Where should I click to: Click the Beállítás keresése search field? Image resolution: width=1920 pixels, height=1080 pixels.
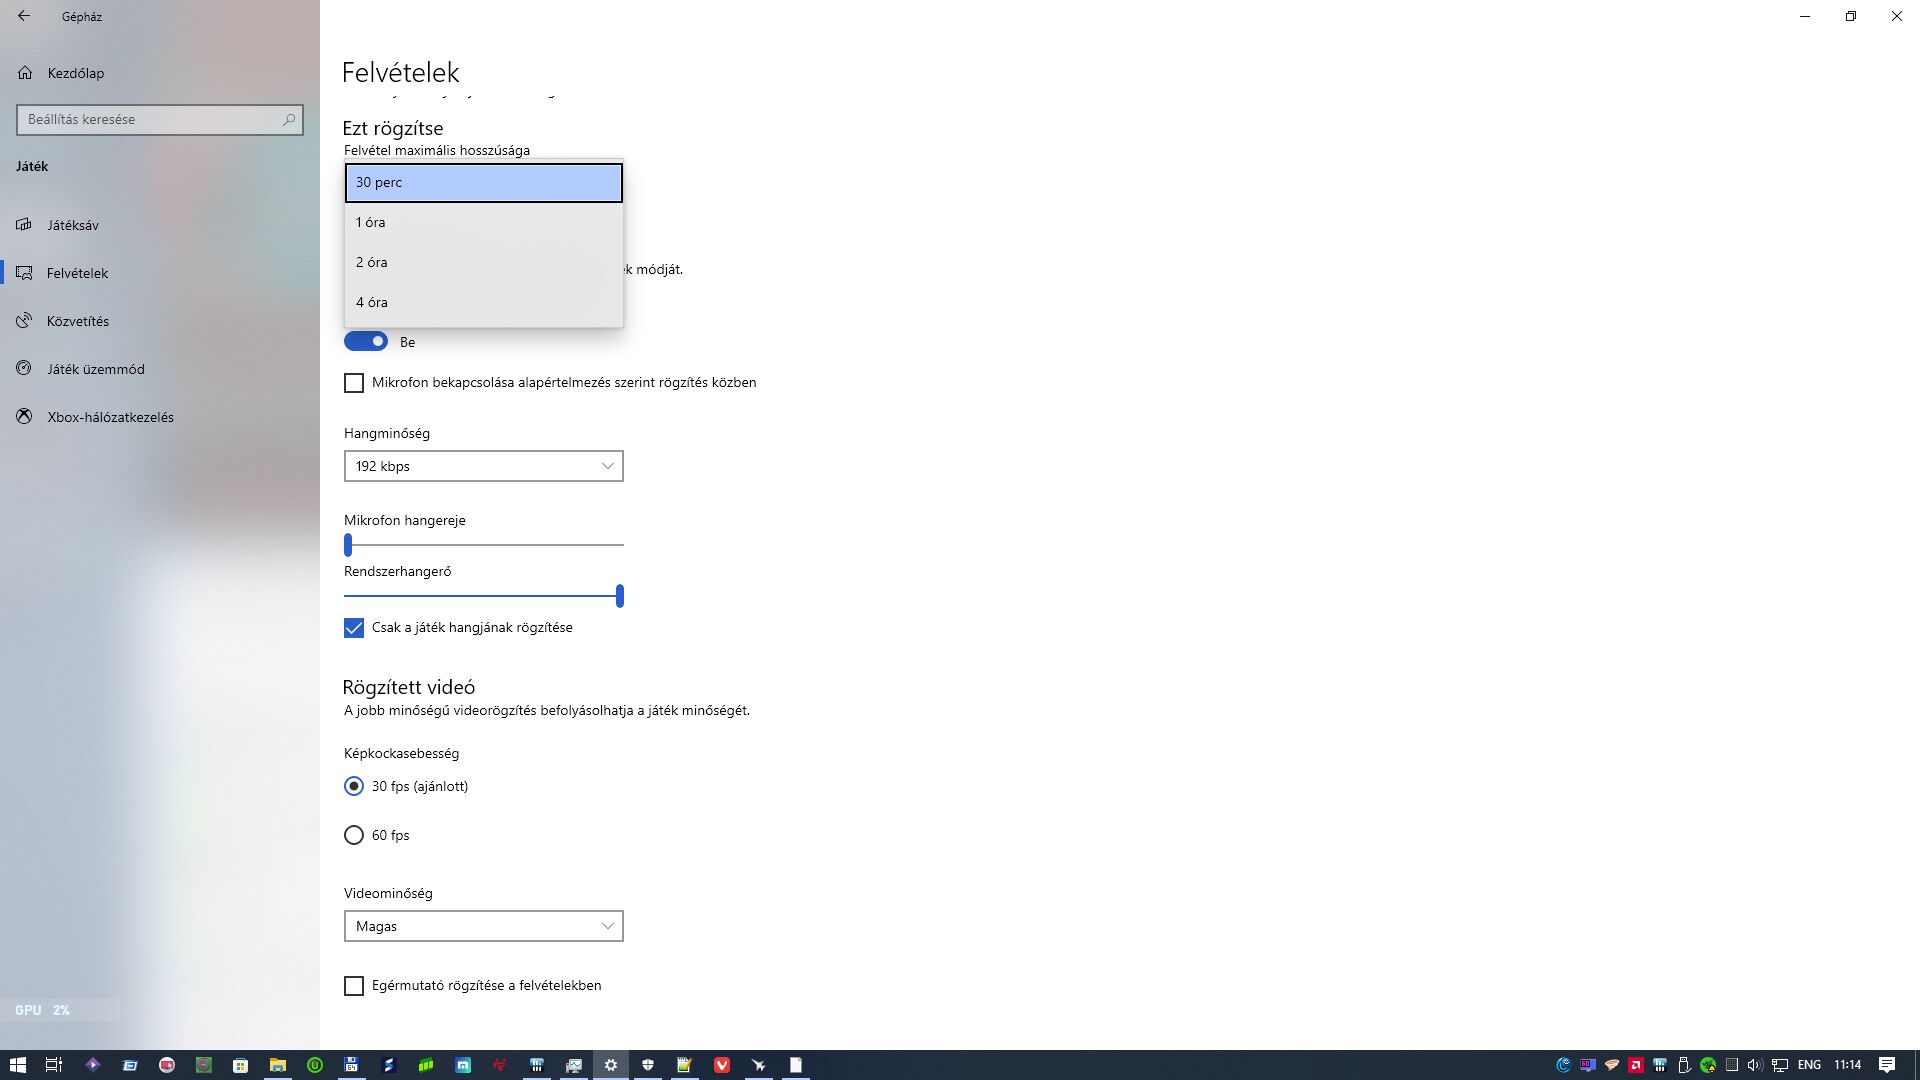pos(150,119)
